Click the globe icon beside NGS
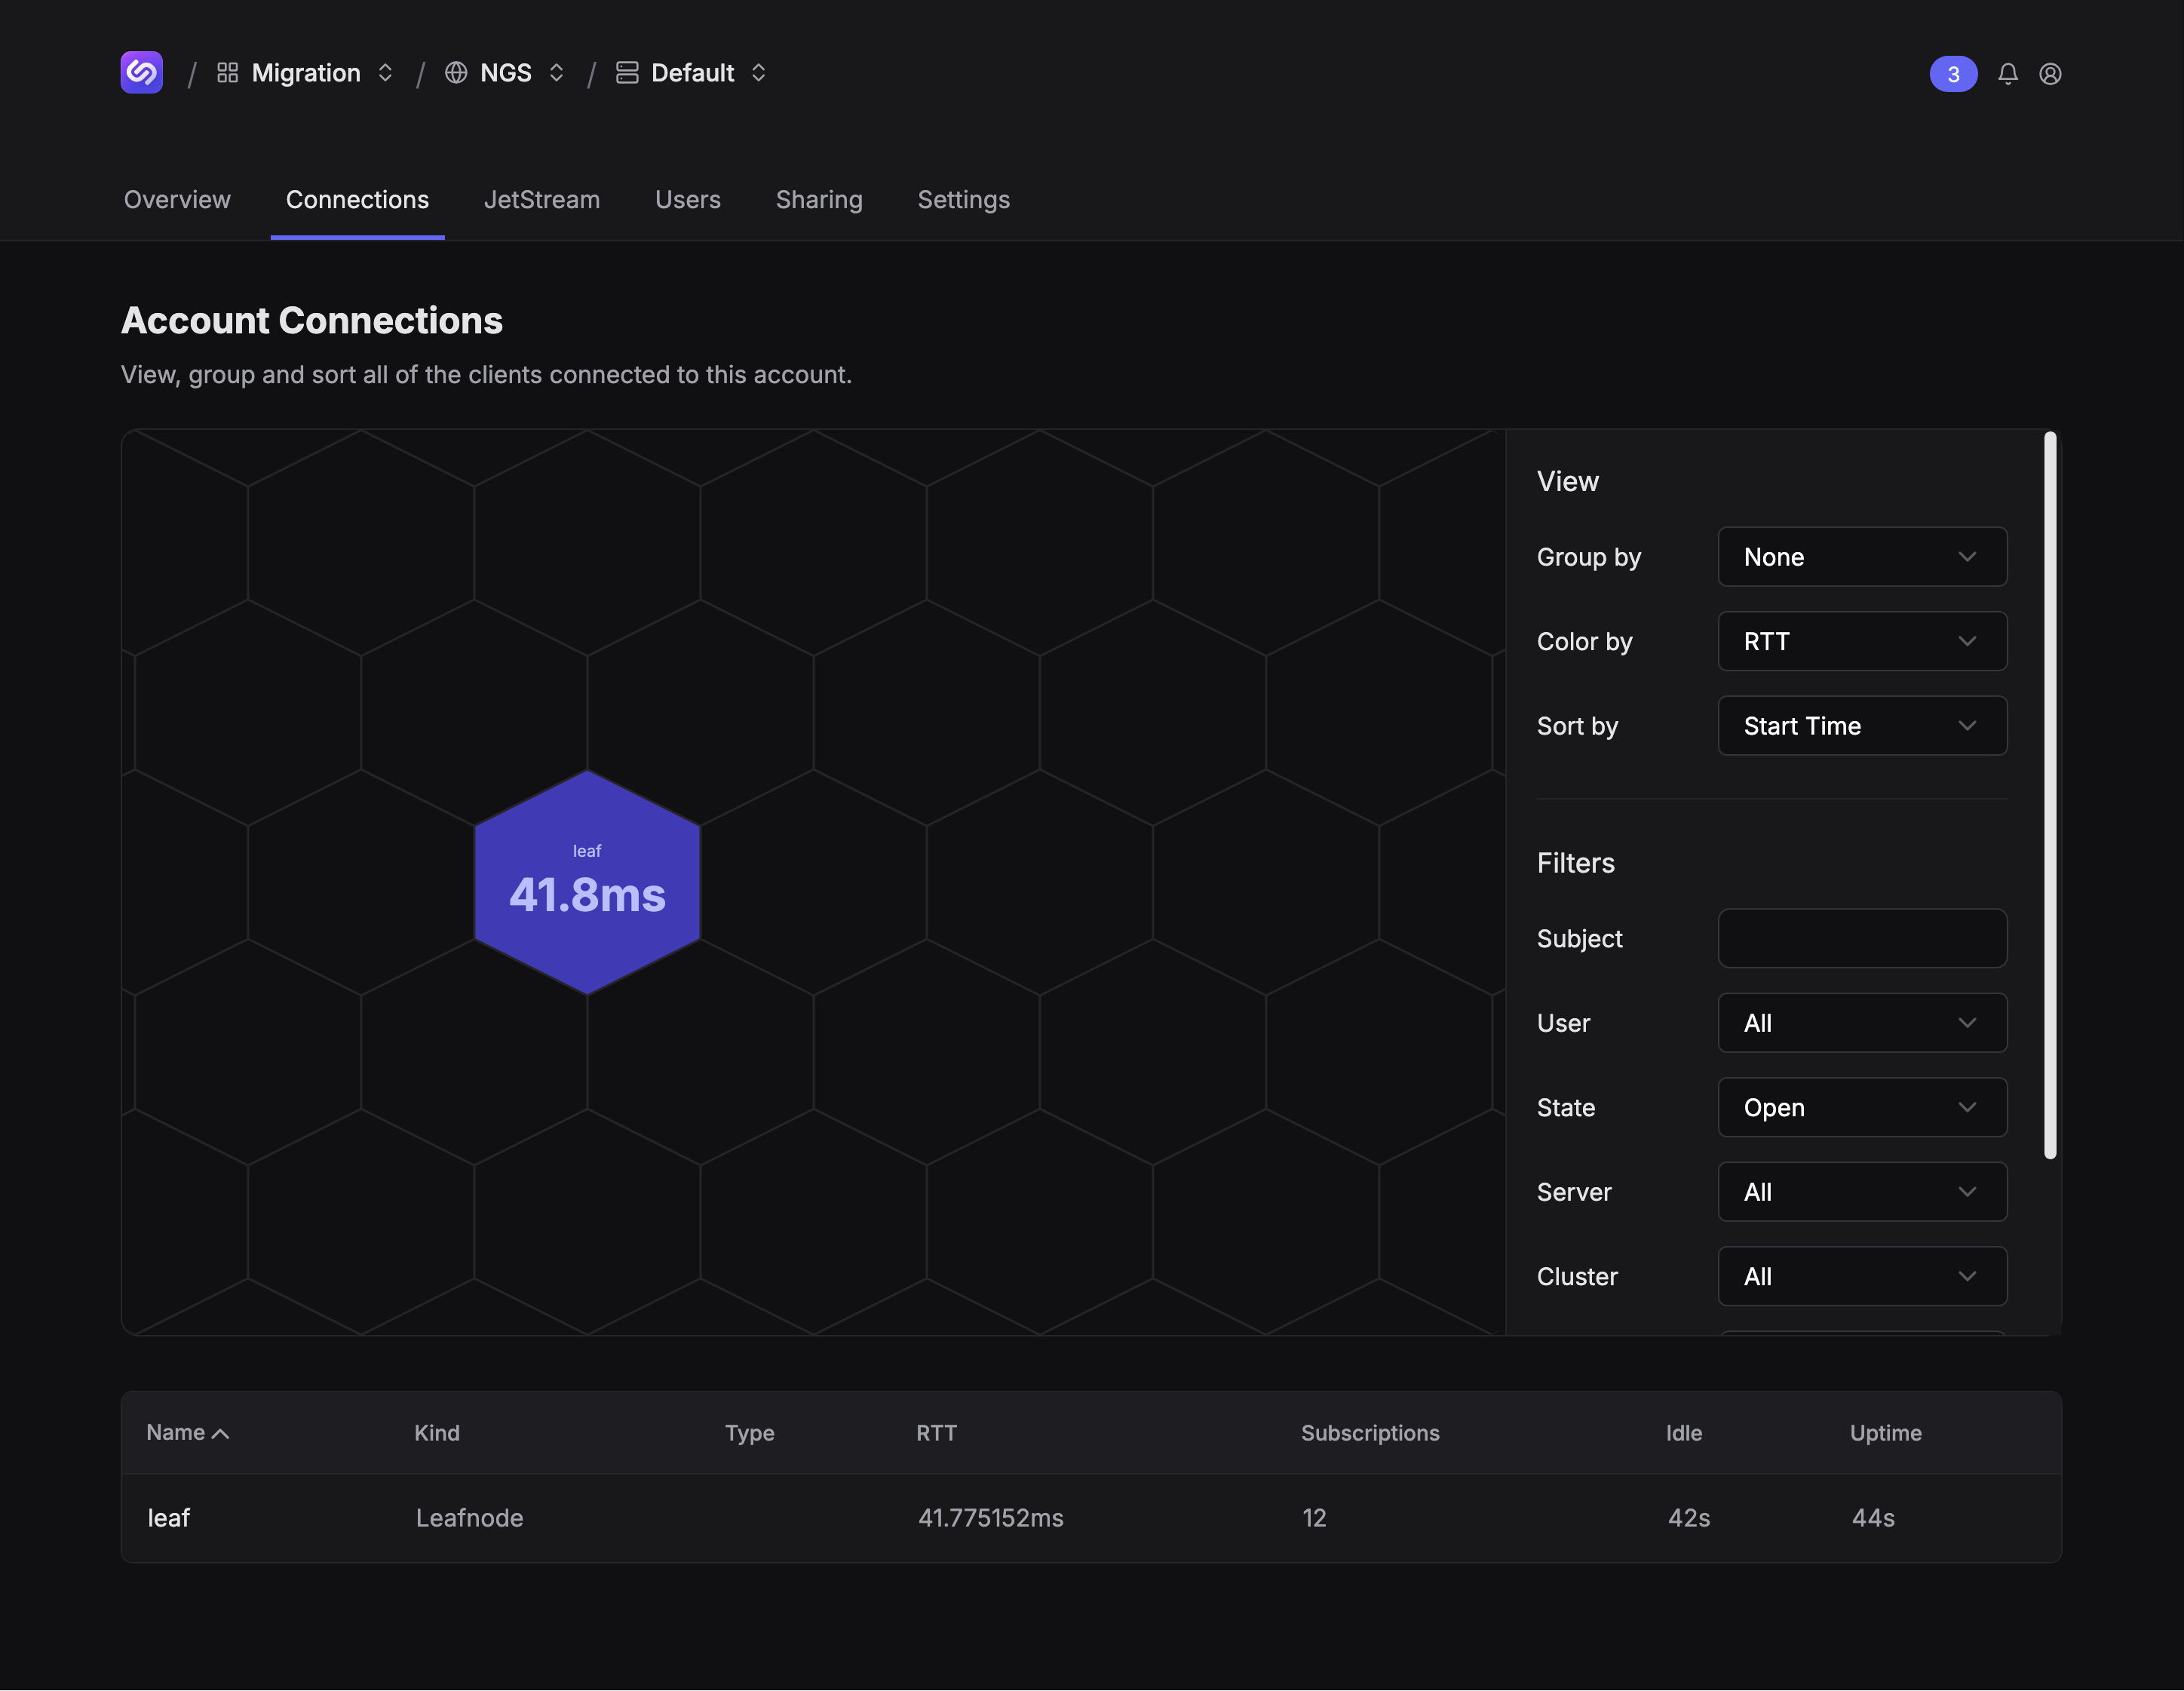The image size is (2184, 1691). click(x=456, y=73)
